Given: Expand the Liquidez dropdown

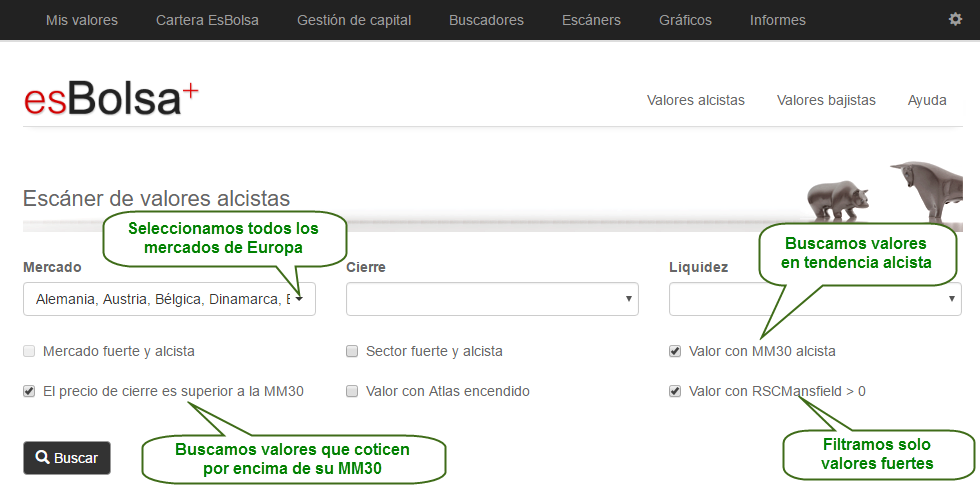Looking at the screenshot, I should coord(815,299).
